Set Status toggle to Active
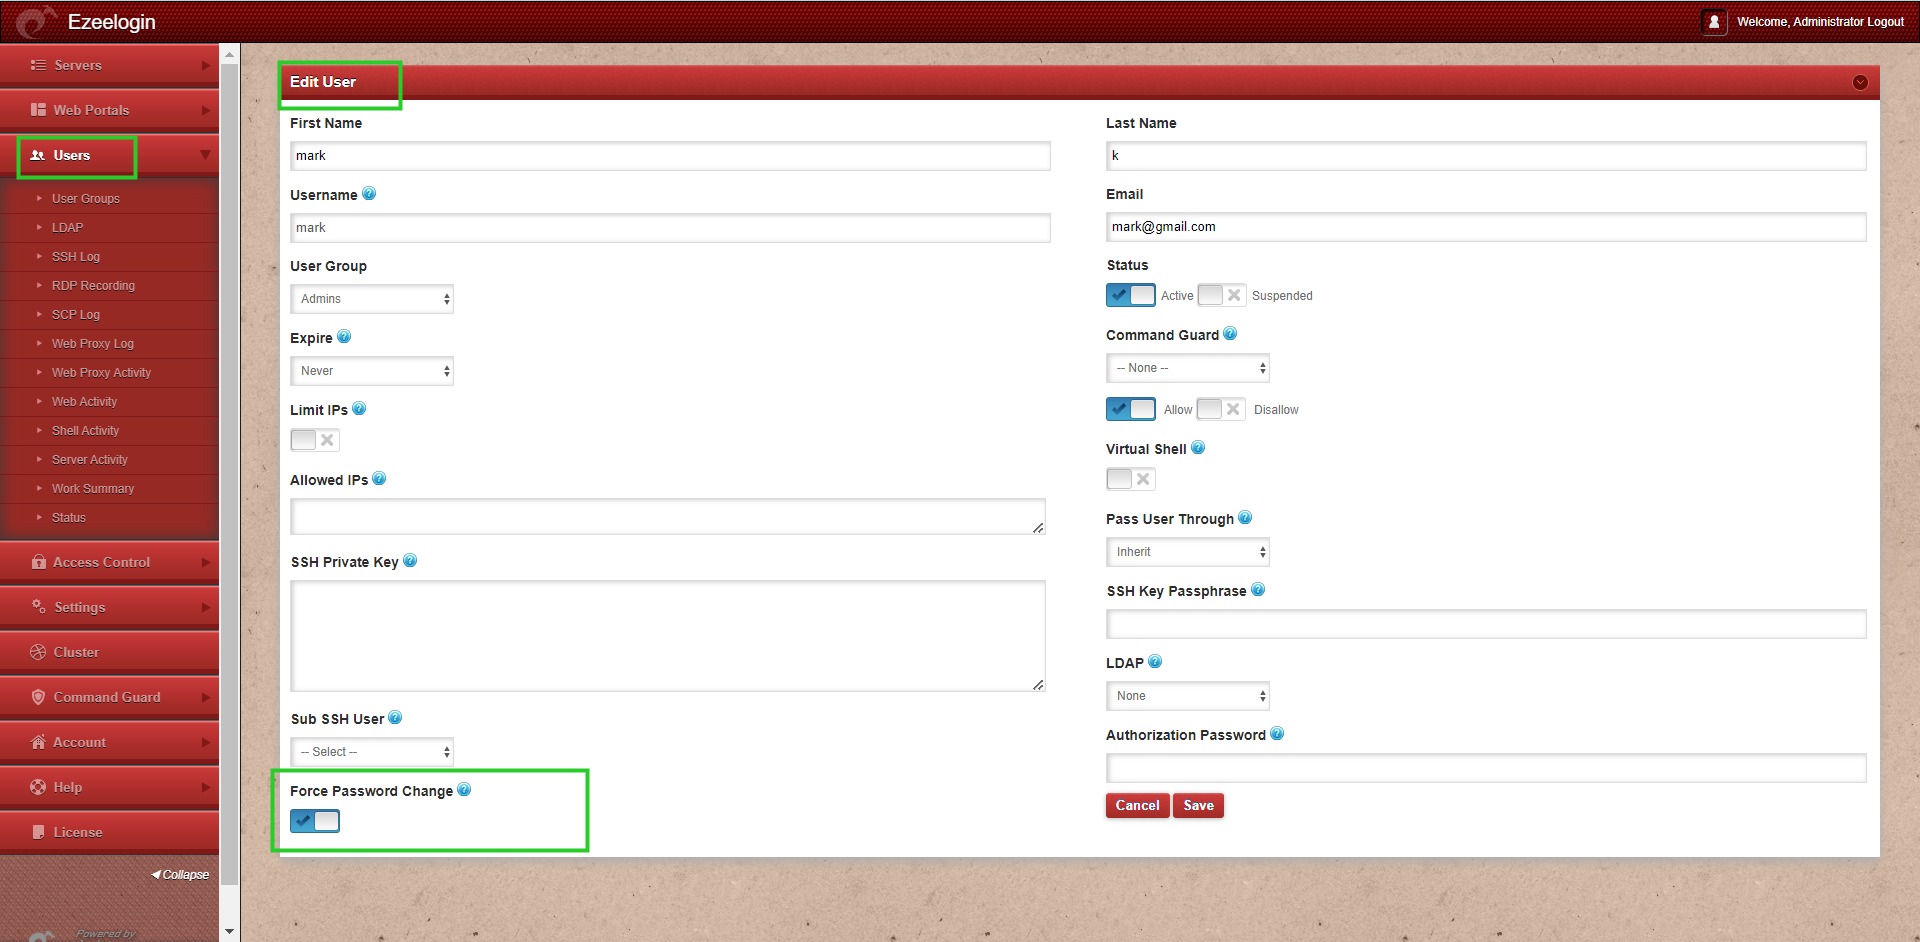 [x=1130, y=295]
